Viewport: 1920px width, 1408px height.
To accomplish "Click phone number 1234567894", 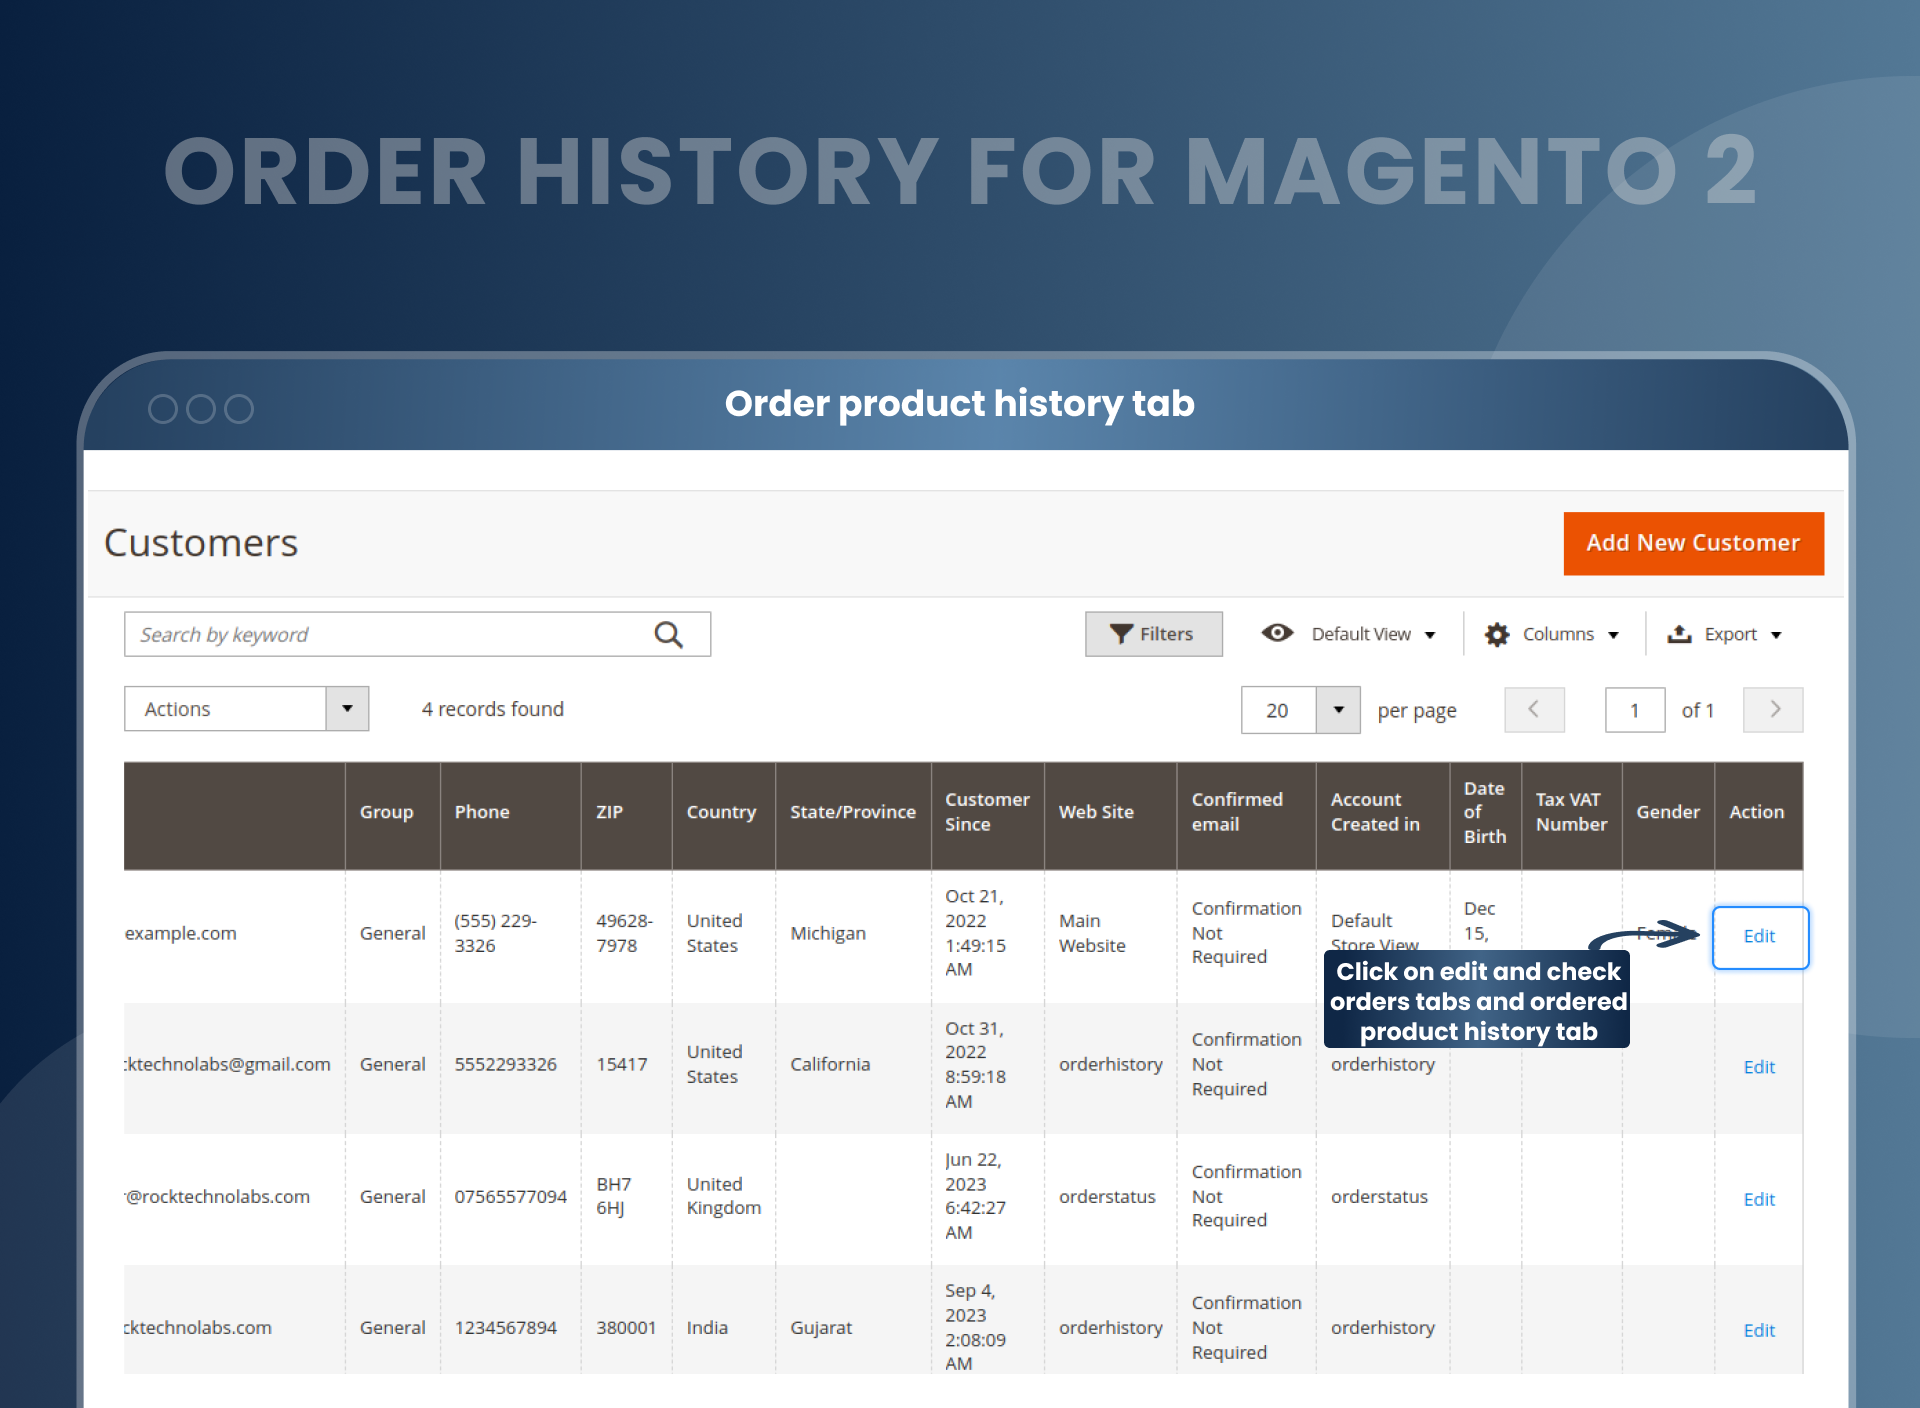I will [505, 1327].
